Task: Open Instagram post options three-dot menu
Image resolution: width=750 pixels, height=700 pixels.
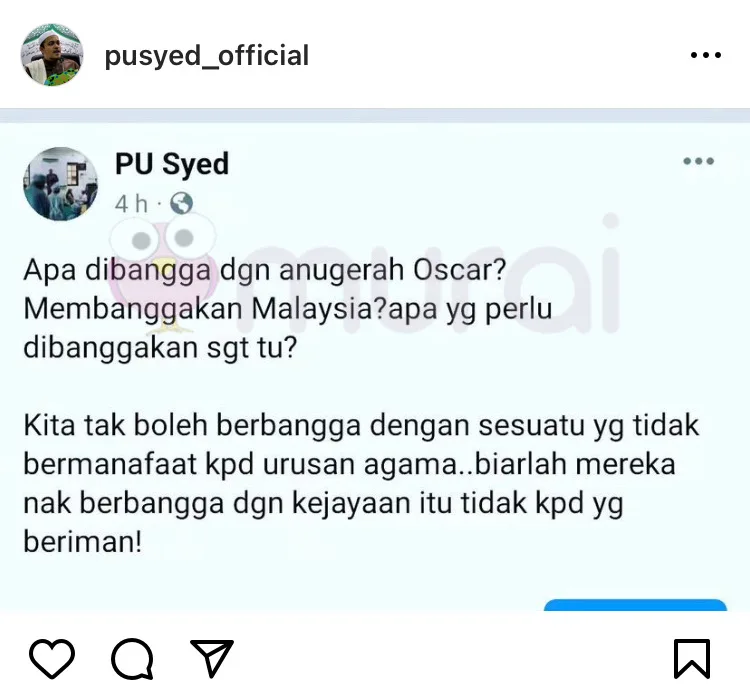Action: point(706,56)
